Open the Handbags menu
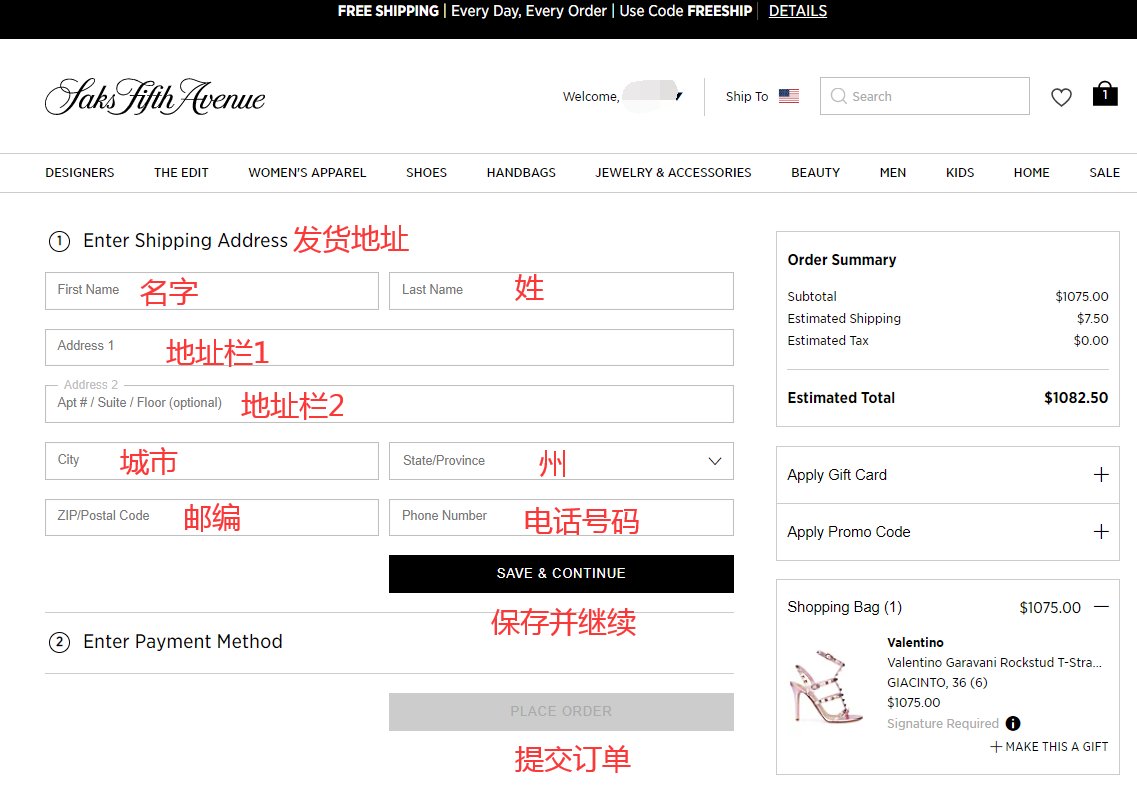Screen dimensions: 1137x801 point(521,173)
